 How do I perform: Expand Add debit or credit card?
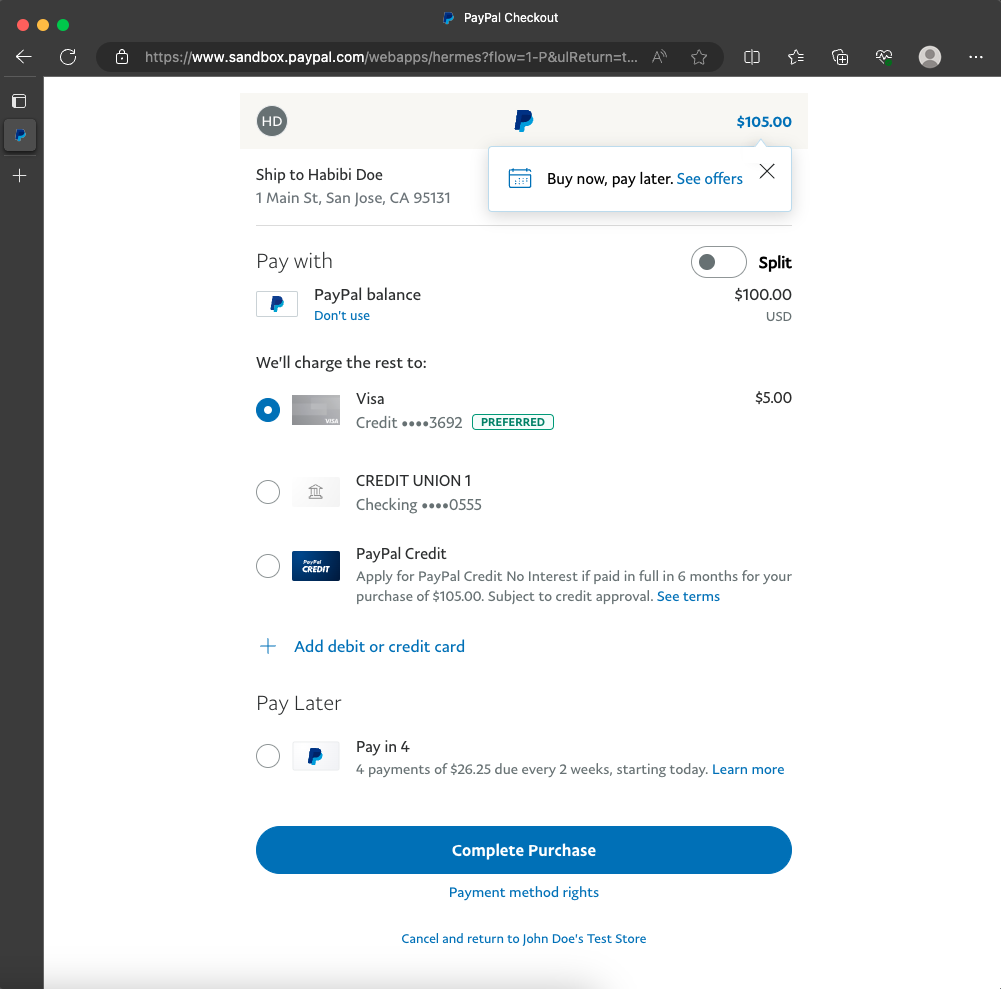tap(378, 647)
